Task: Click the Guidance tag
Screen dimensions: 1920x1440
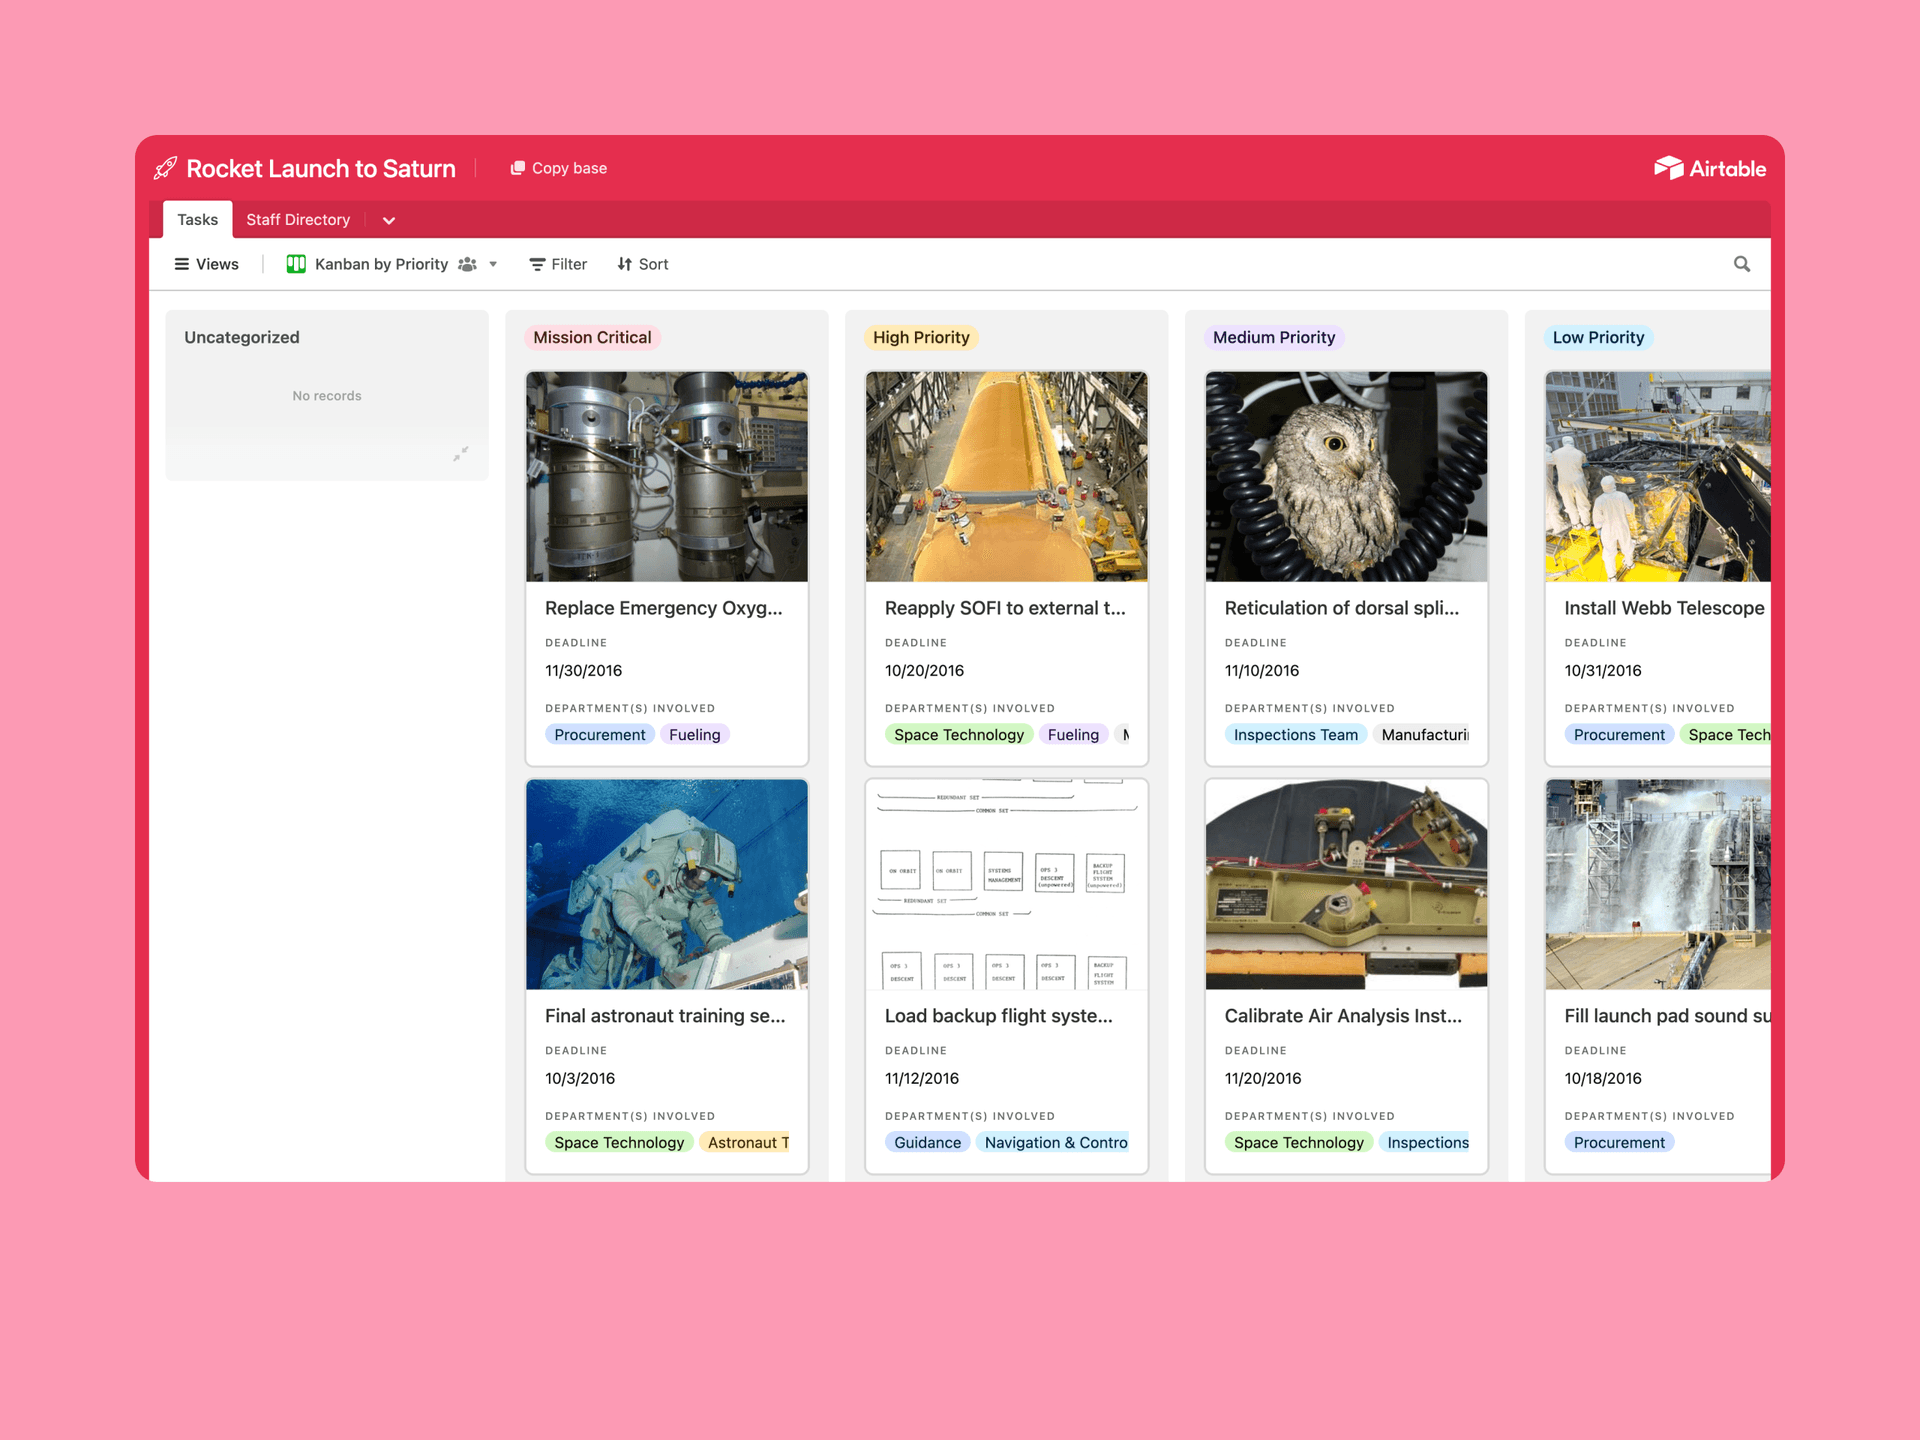Action: click(x=927, y=1143)
